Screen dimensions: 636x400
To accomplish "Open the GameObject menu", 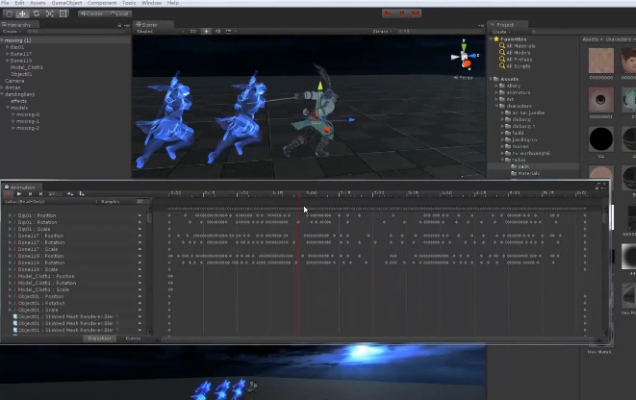I will pyautogui.click(x=62, y=3).
